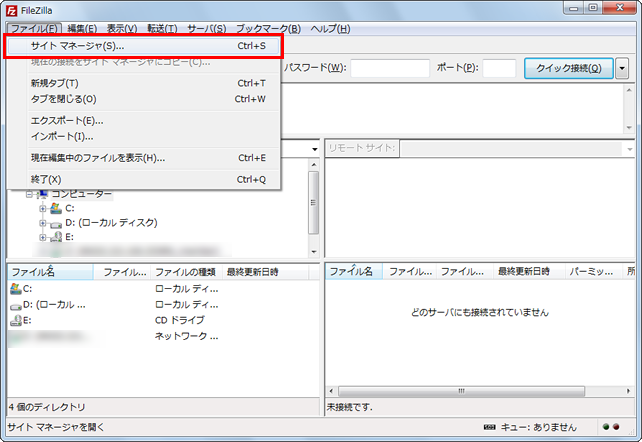642x442 pixels.
Task: Open Site Manager menu entry サイト マネージャ(S)
Action: click(x=143, y=46)
